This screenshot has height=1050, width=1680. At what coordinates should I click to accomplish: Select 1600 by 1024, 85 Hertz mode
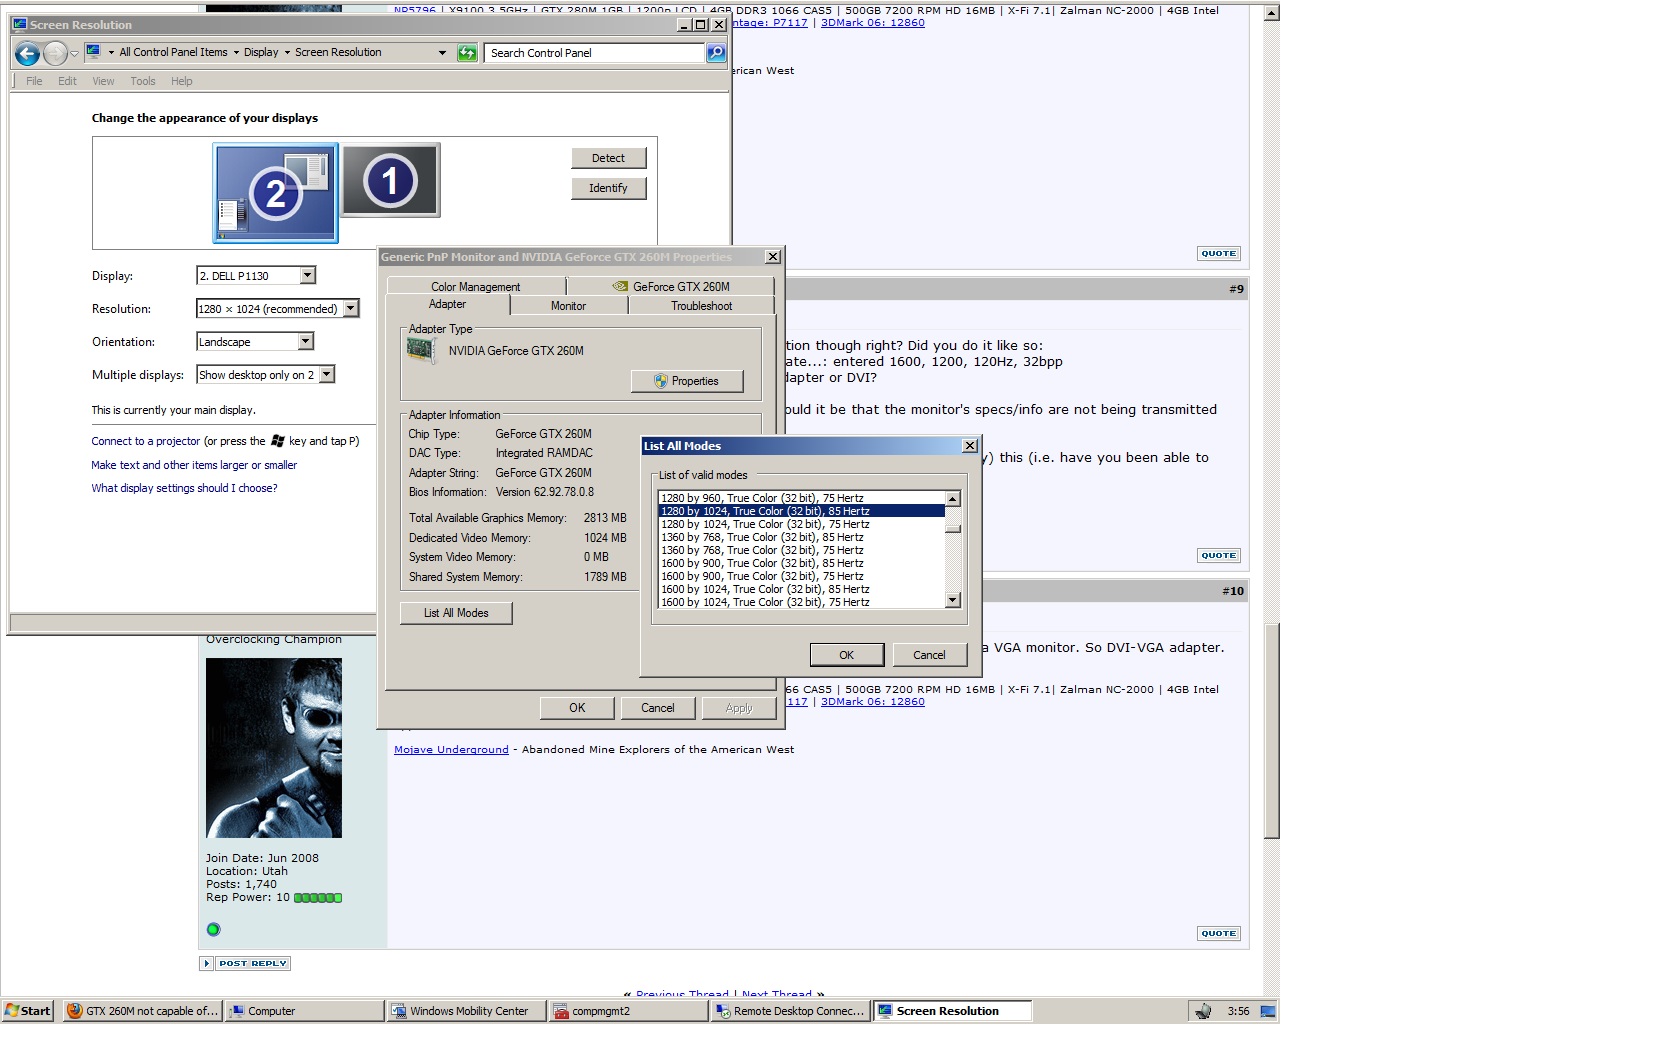click(x=801, y=589)
